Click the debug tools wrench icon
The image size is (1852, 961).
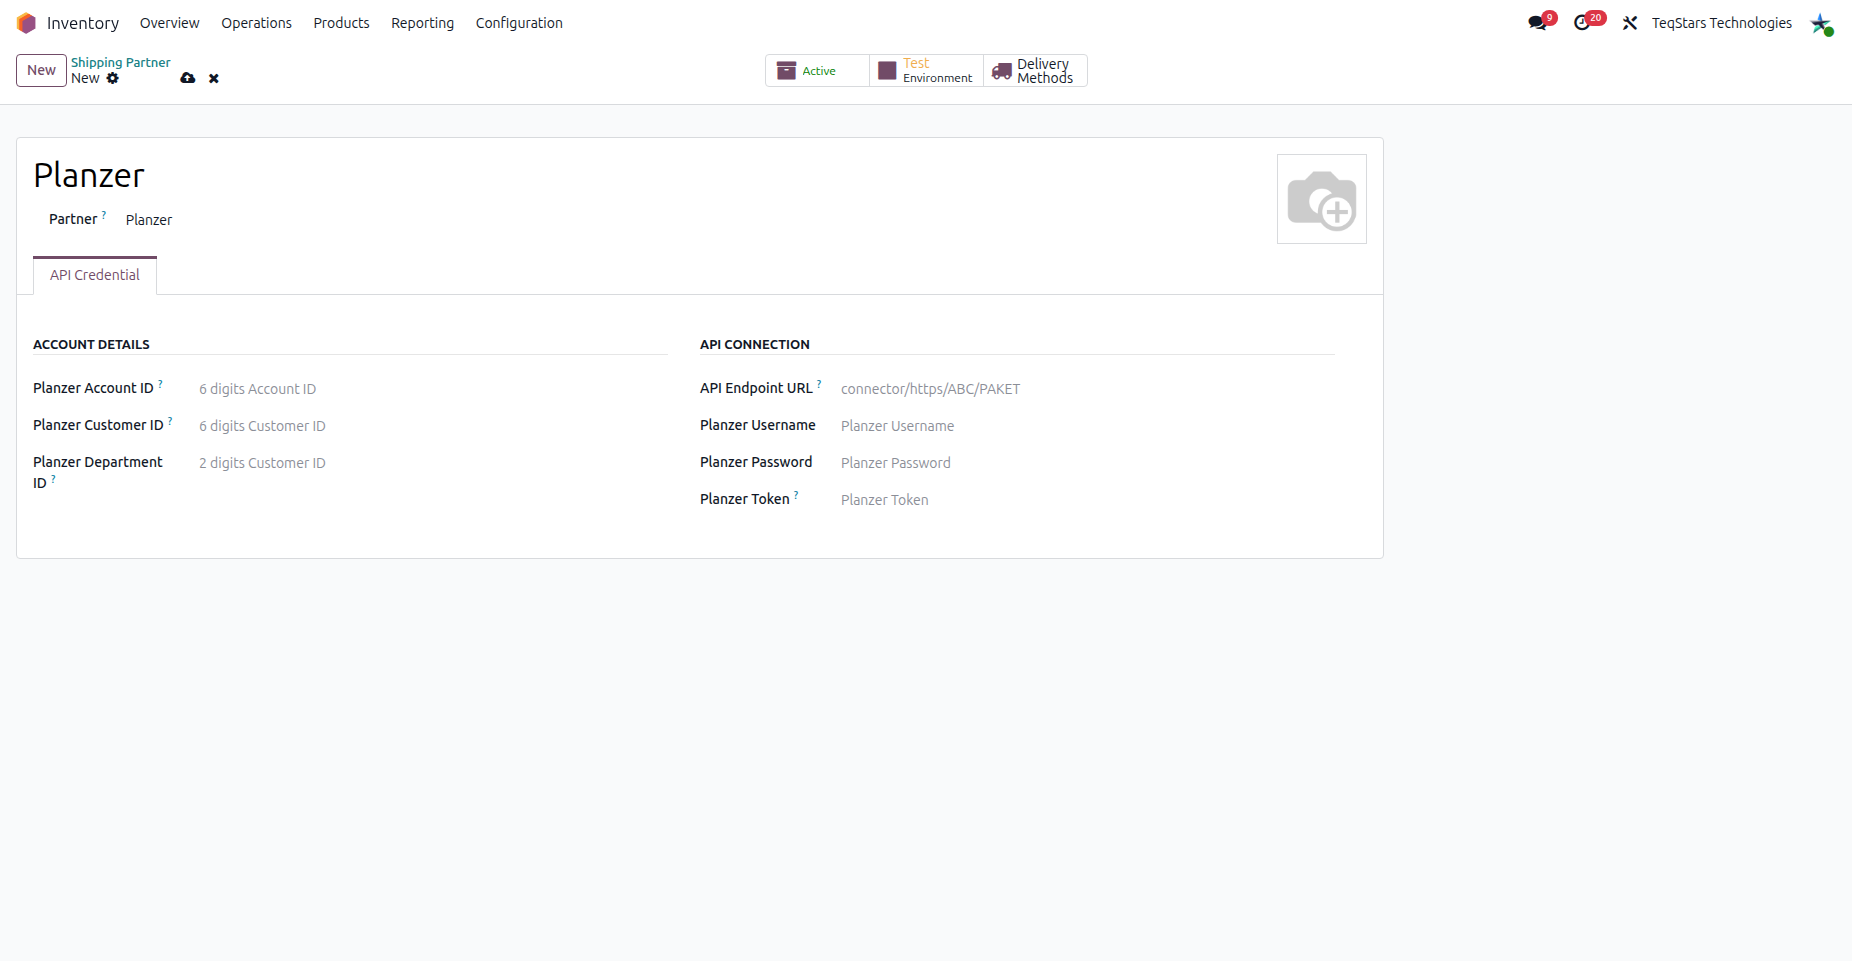pyautogui.click(x=1630, y=23)
